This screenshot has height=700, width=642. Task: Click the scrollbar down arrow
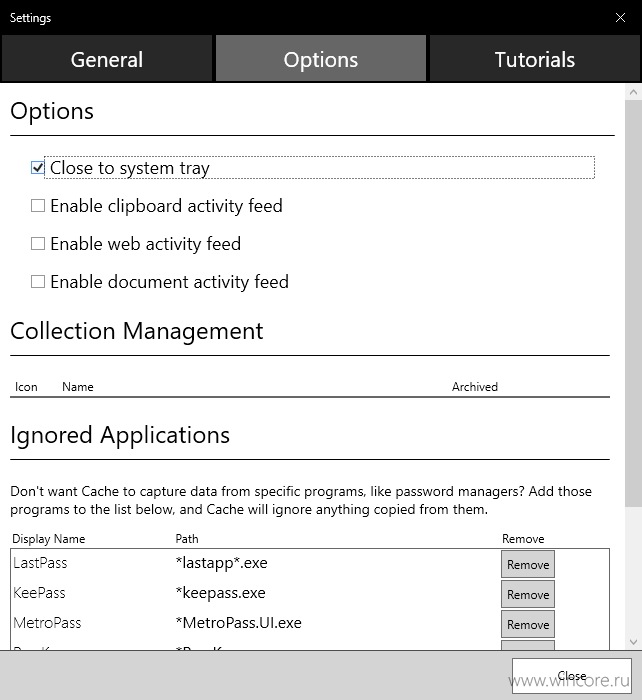click(633, 642)
